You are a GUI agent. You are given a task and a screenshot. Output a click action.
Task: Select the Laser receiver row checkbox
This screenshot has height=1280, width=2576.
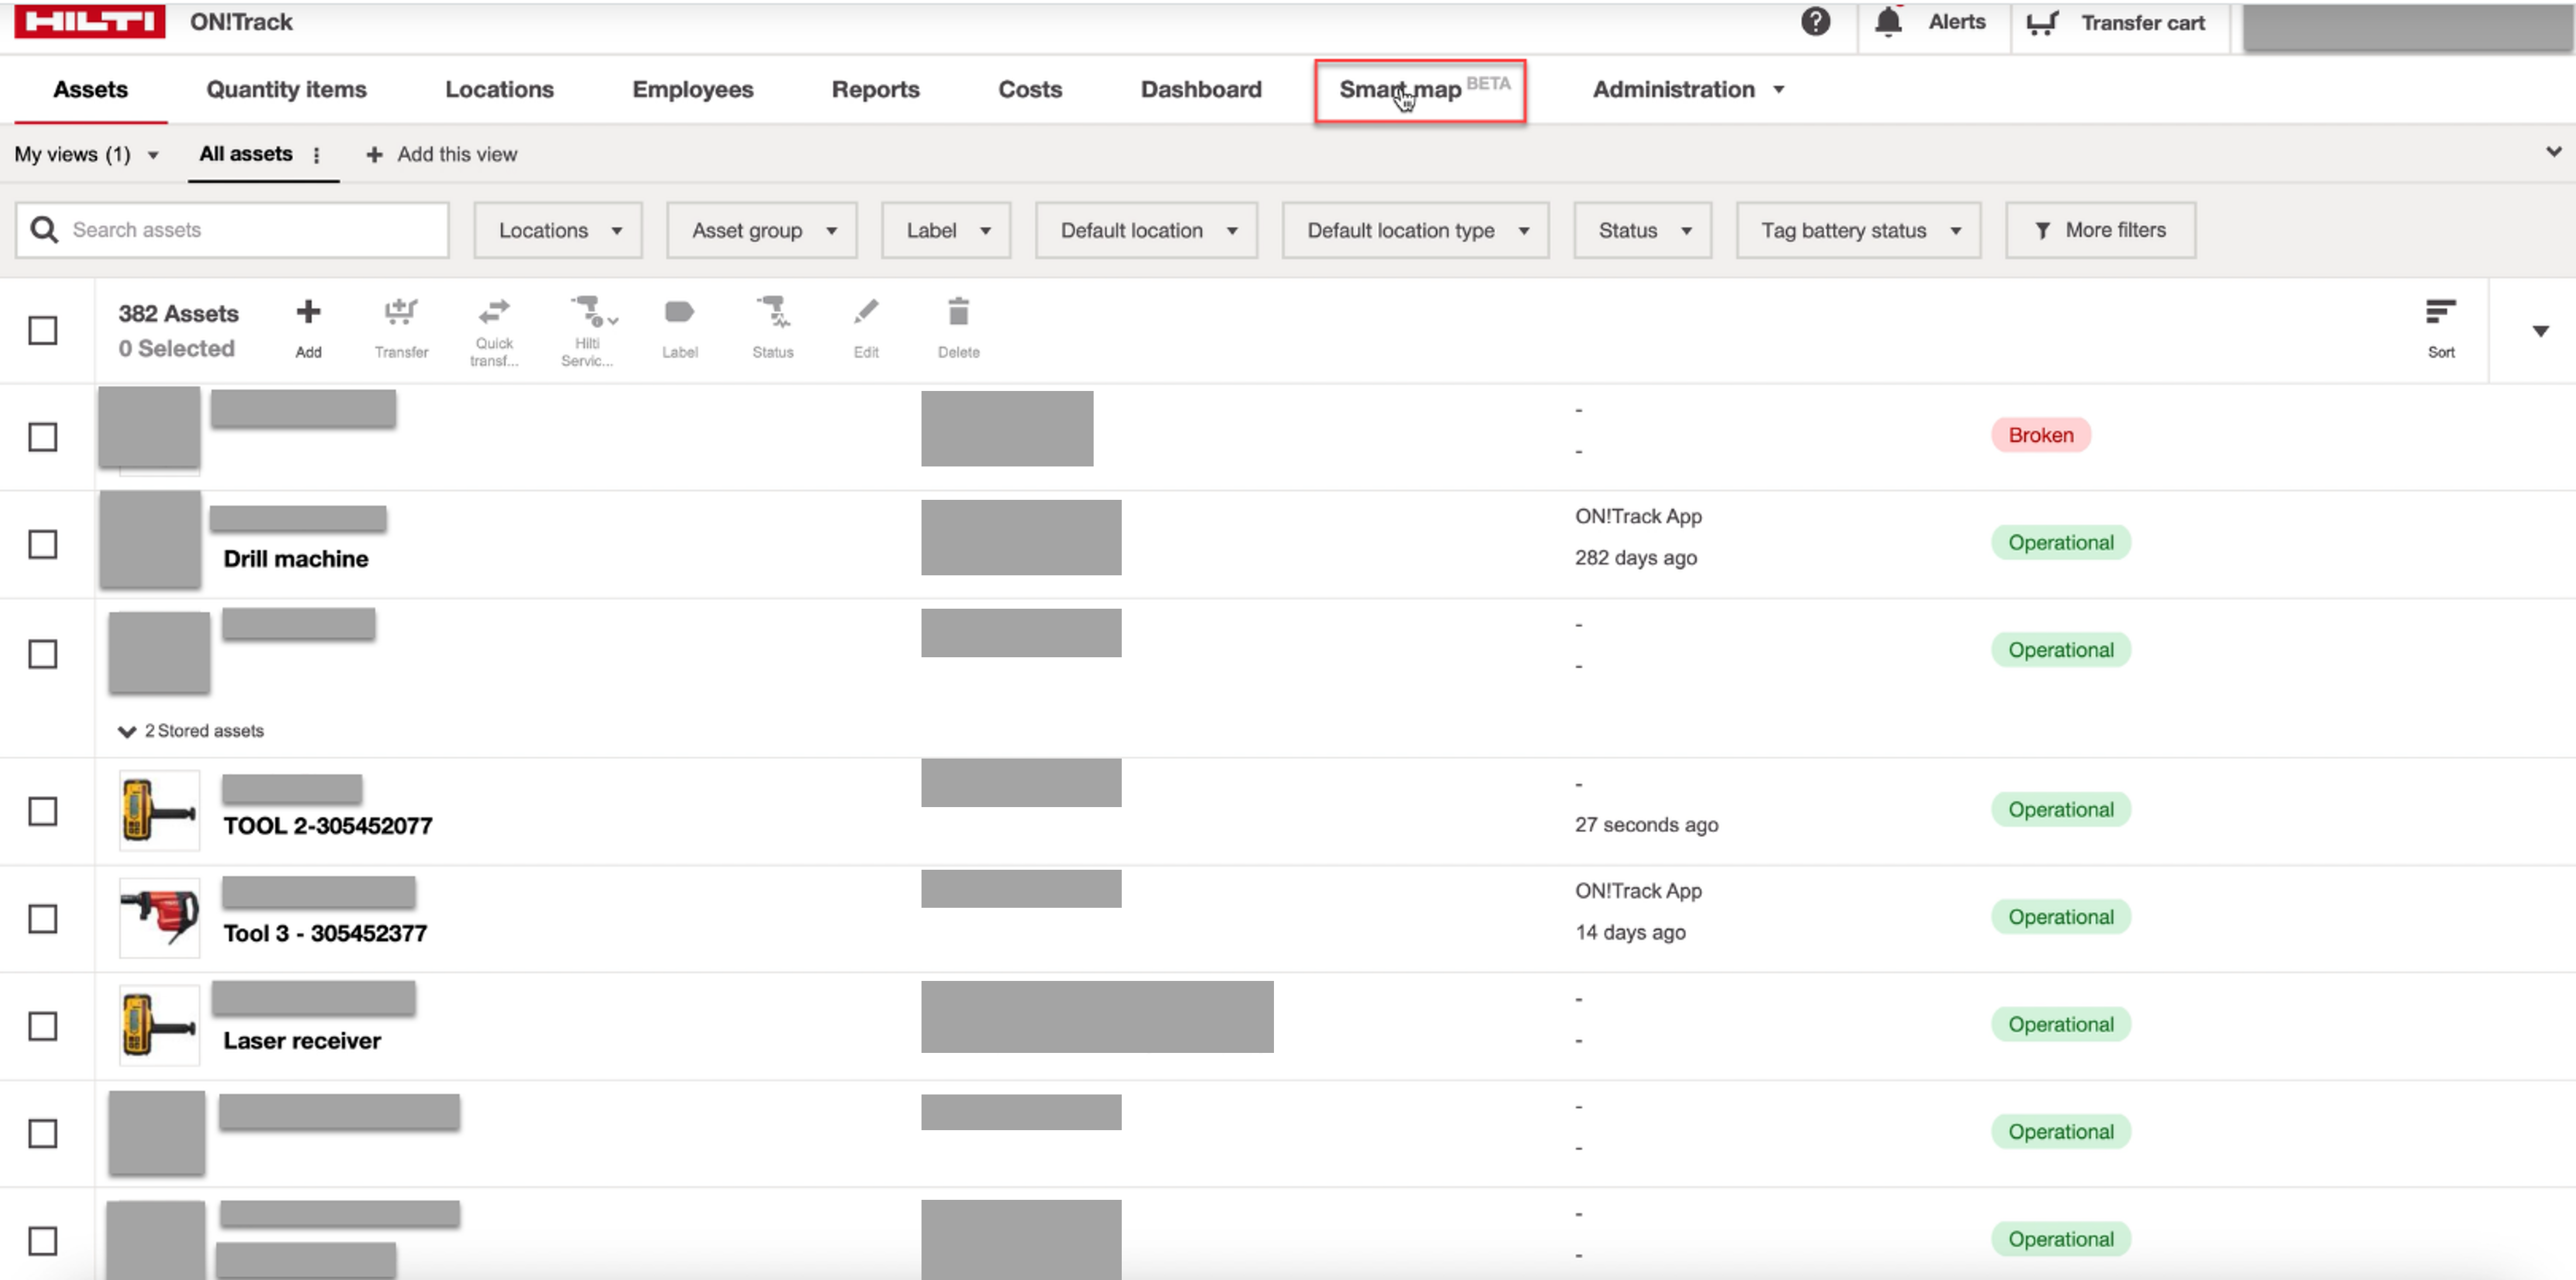point(42,1026)
